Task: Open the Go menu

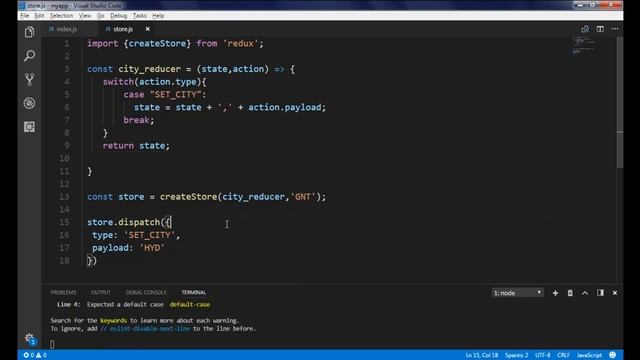Action: tap(100, 16)
